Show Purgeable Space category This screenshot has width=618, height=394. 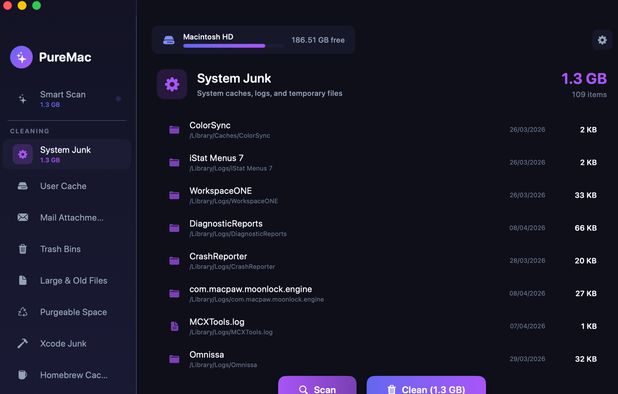coord(67,312)
